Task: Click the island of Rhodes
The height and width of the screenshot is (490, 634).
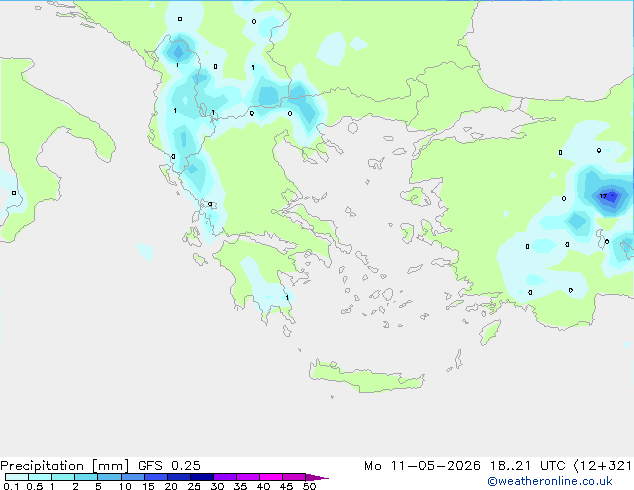Action: (490, 332)
